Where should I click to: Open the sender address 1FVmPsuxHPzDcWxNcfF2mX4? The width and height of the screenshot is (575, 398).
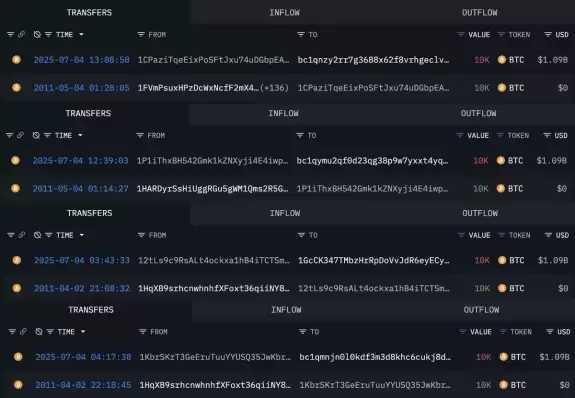tap(198, 88)
